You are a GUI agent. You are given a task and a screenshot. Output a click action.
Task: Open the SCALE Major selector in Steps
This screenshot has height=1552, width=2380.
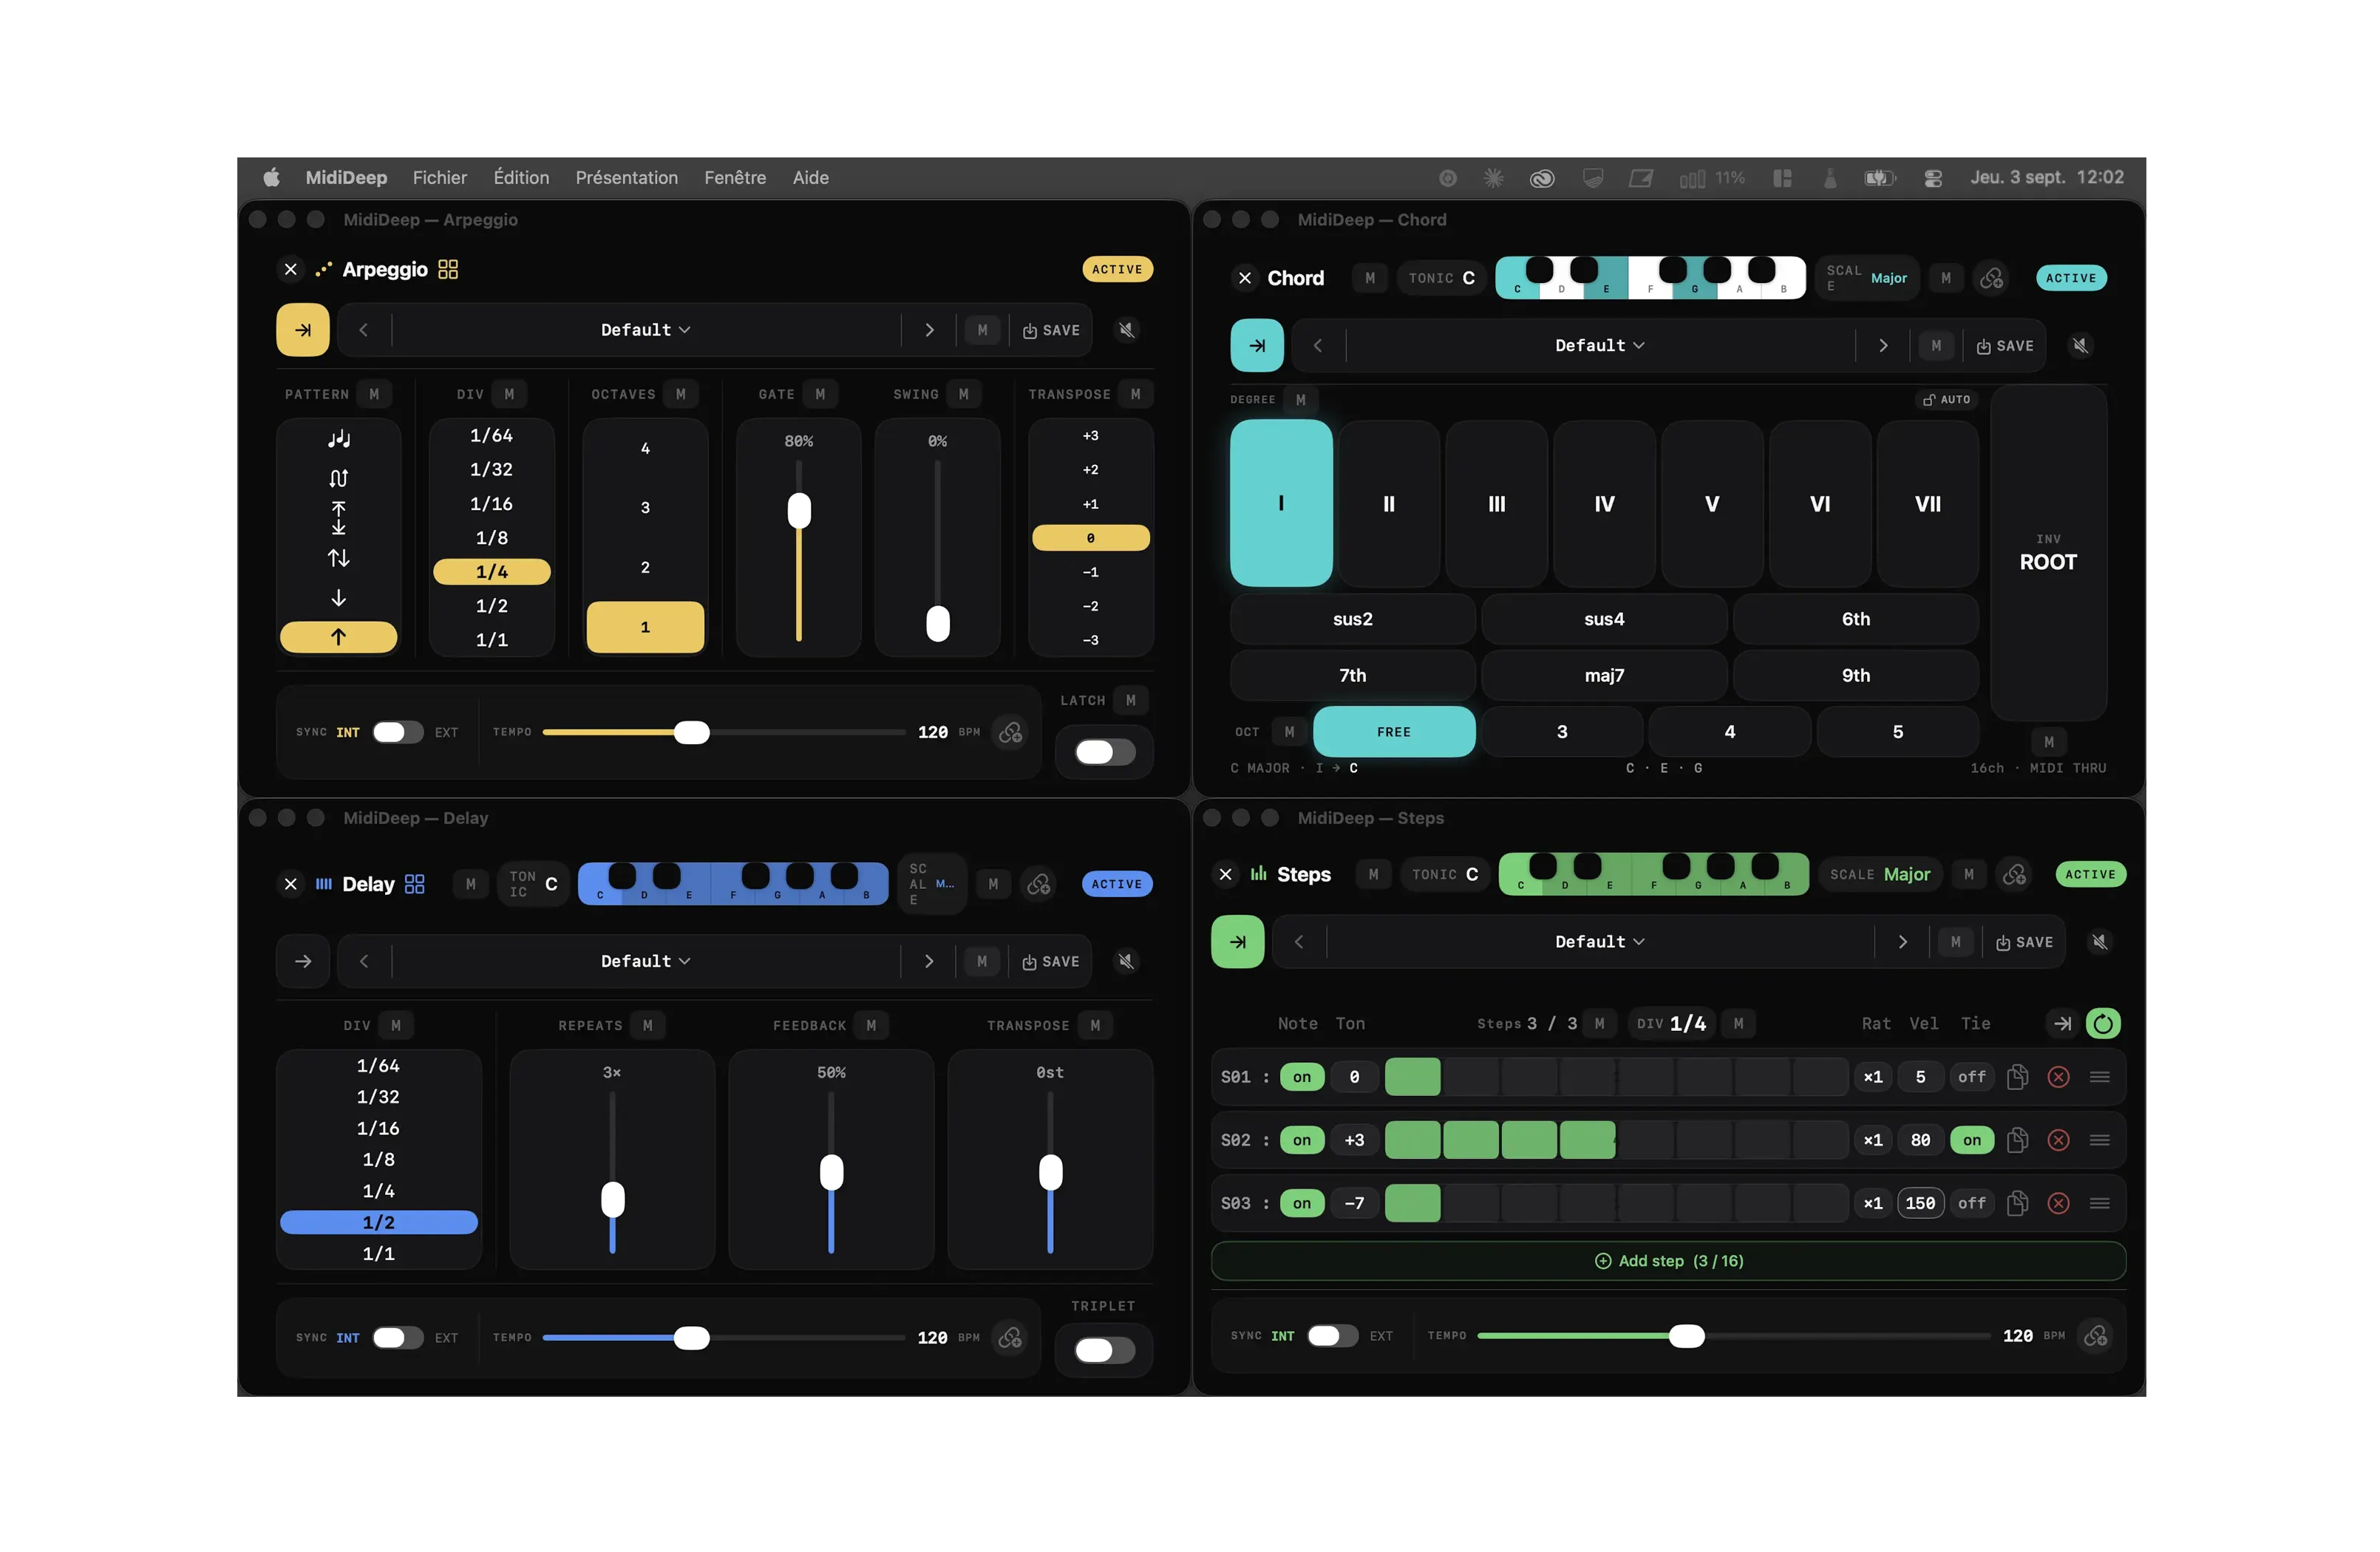pyautogui.click(x=1880, y=875)
